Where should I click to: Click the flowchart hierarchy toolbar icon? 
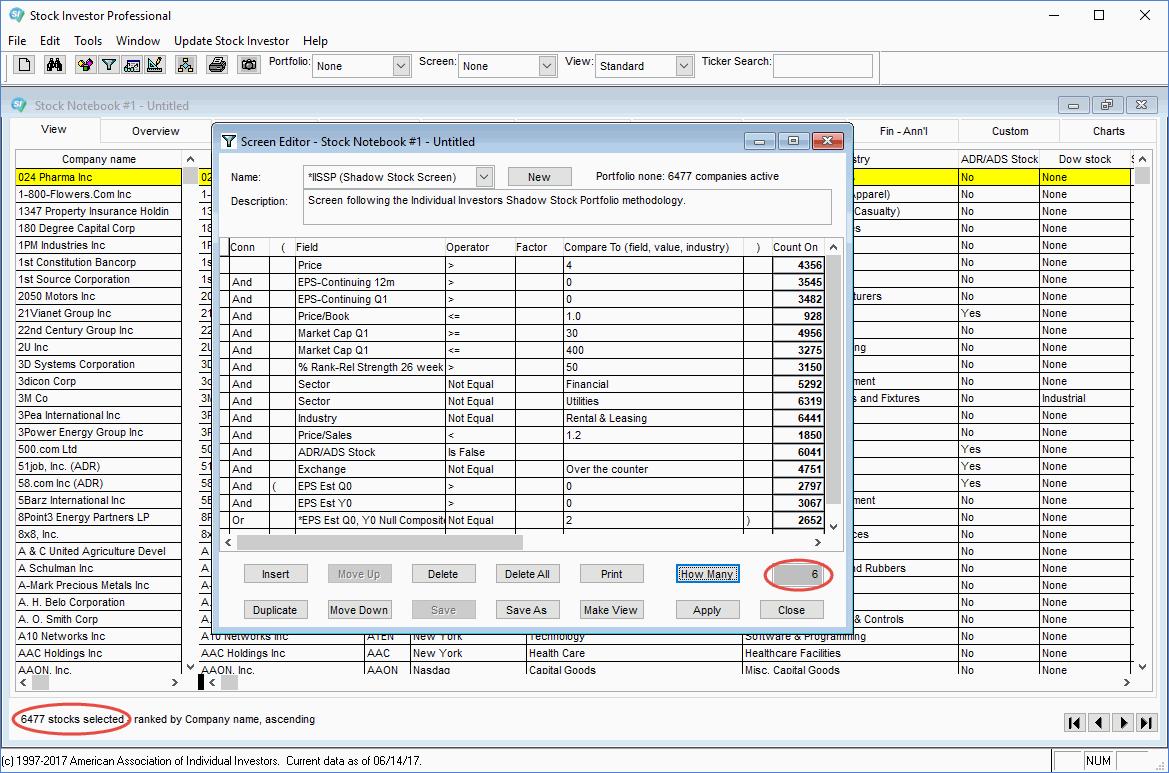coord(187,64)
